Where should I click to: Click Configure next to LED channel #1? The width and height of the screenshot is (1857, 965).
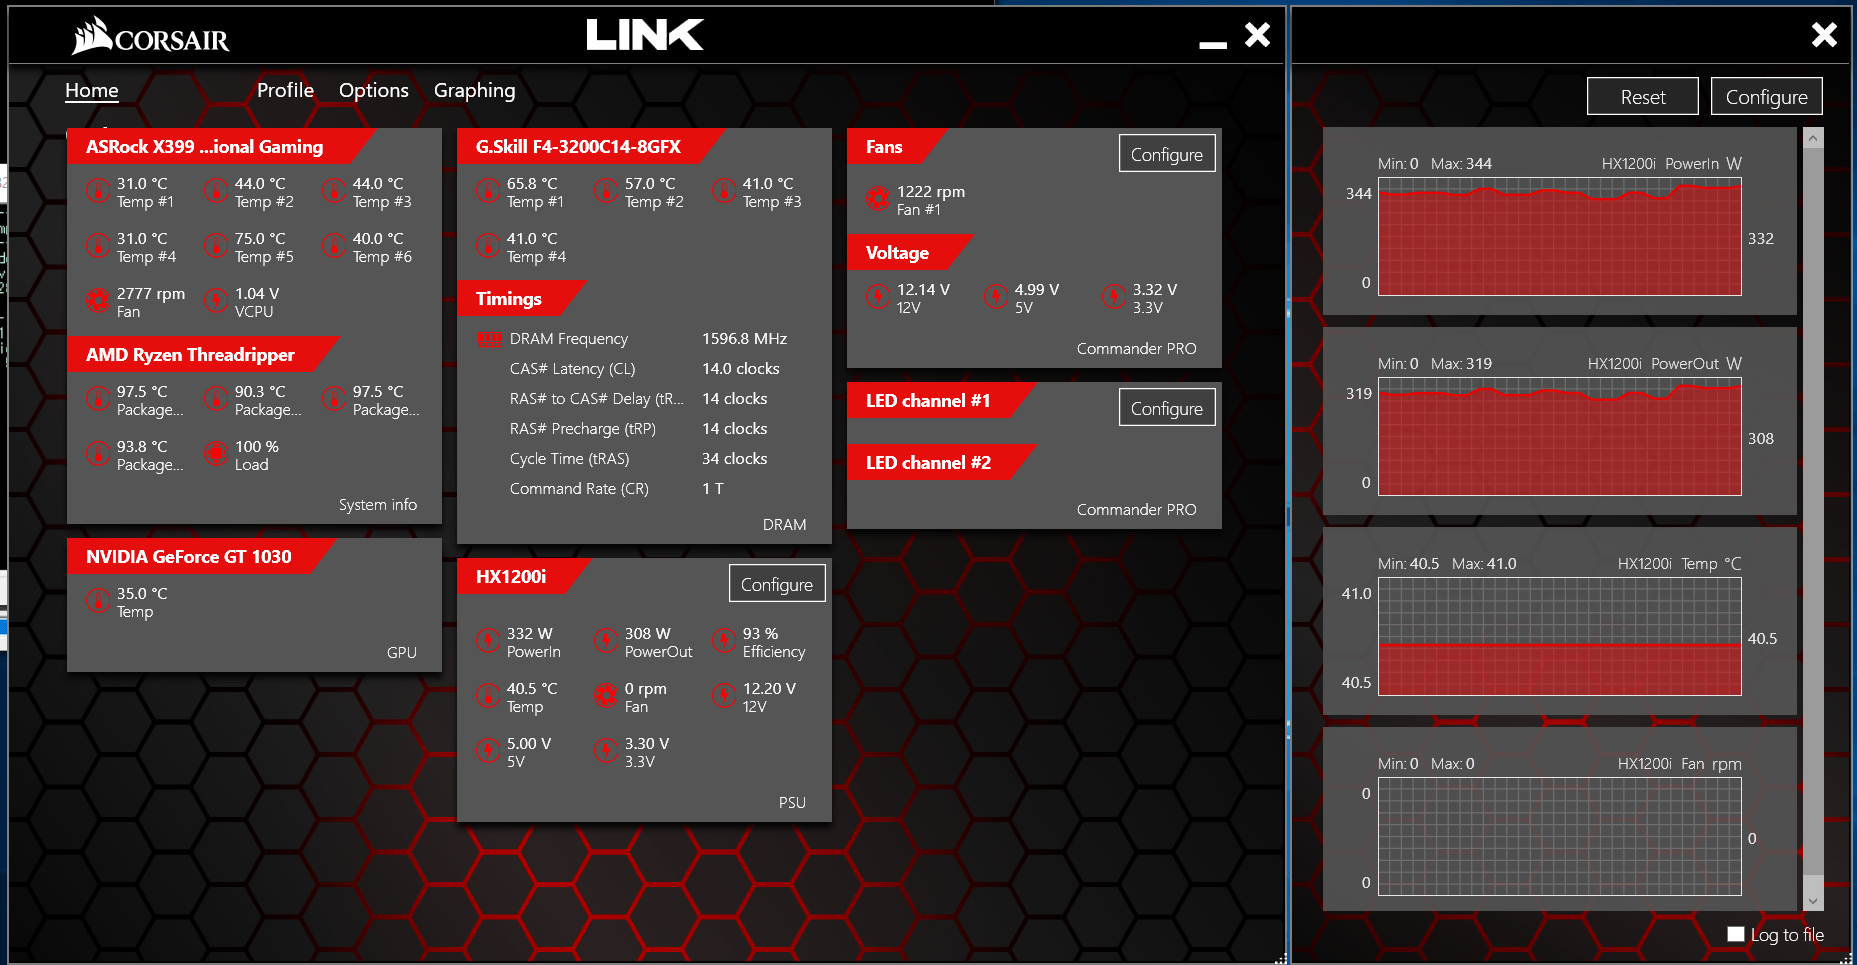[1166, 408]
